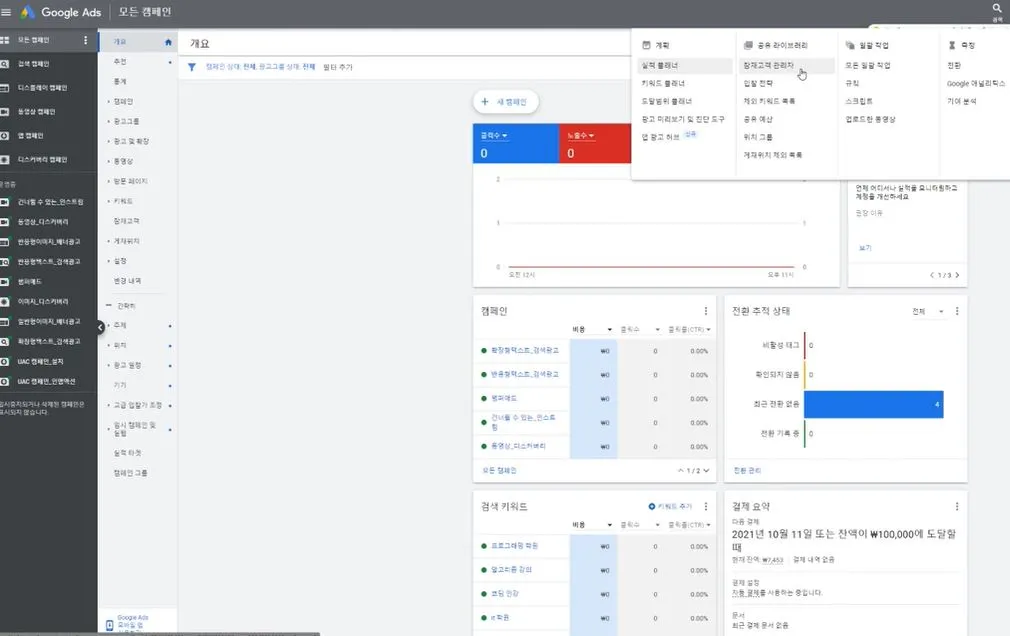Viewport: 1010px width, 636px height.
Task: Click the blue filter funnel icon
Action: click(x=191, y=67)
